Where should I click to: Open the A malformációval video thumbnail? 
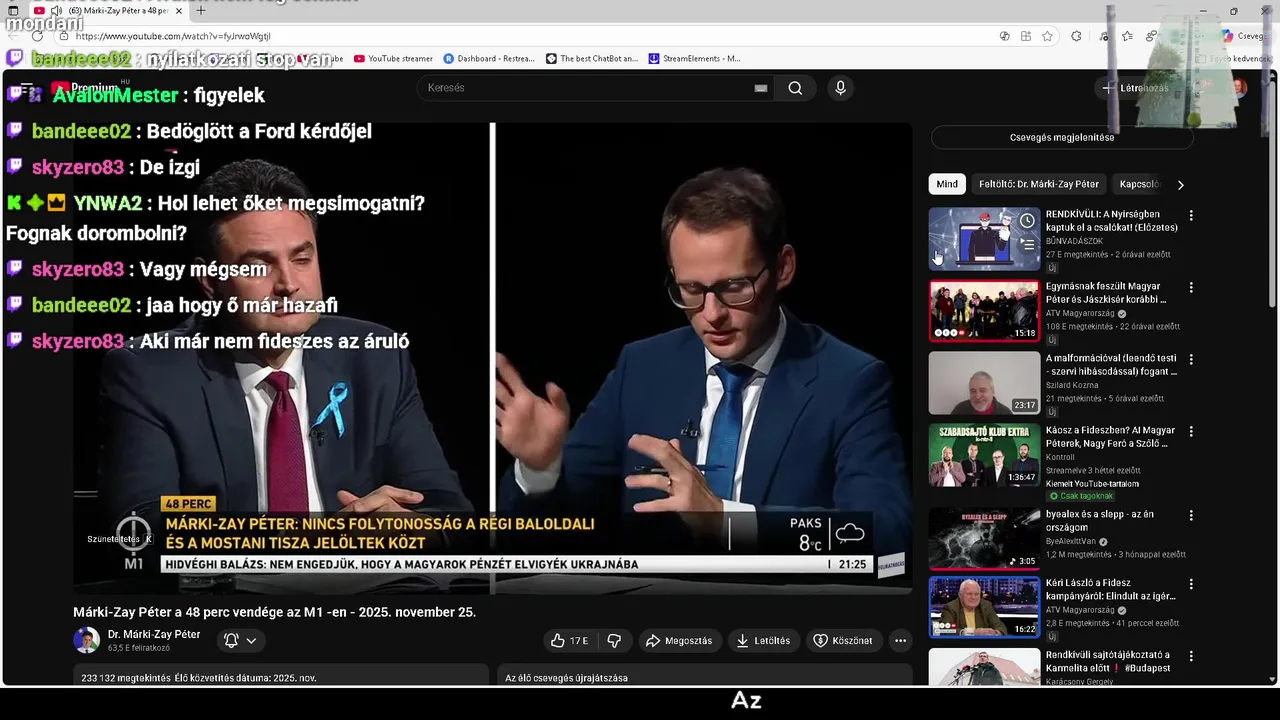(x=984, y=383)
